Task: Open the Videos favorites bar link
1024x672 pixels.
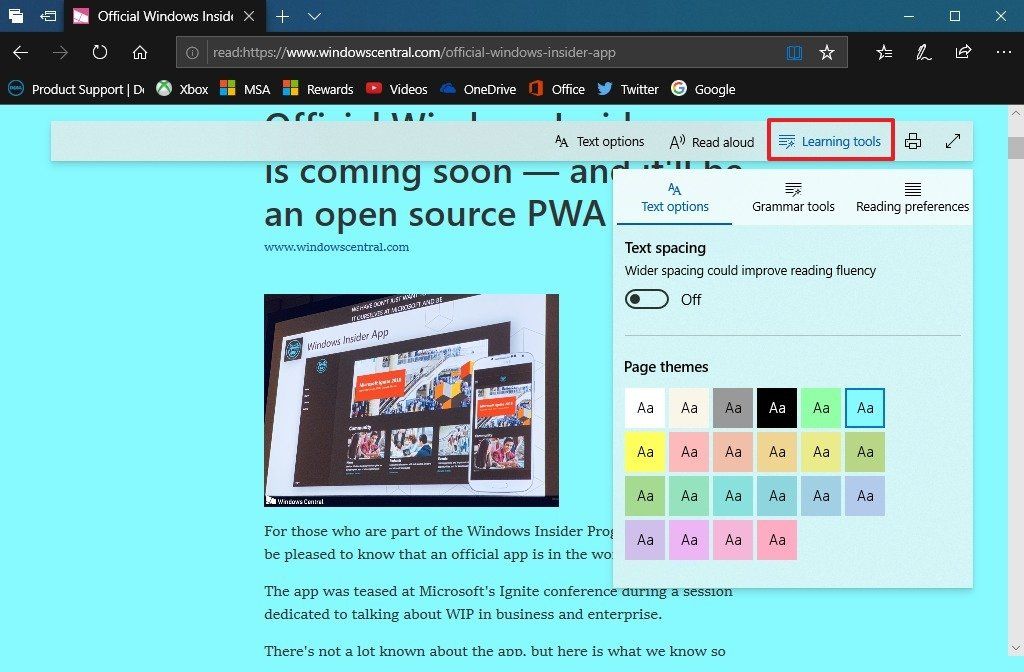Action: [396, 89]
